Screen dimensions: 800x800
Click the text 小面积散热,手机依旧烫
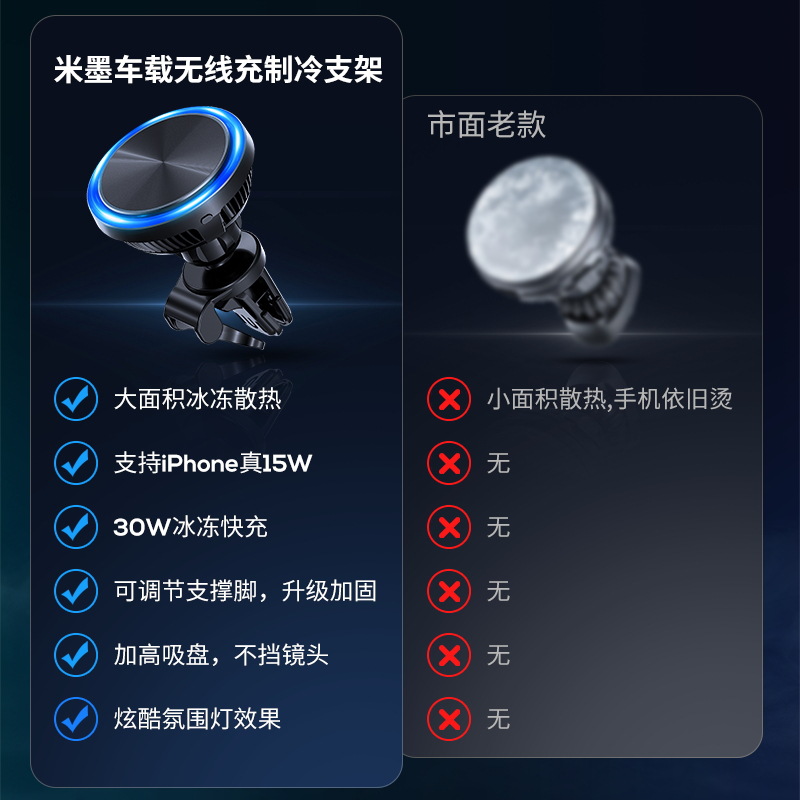[x=610, y=399]
